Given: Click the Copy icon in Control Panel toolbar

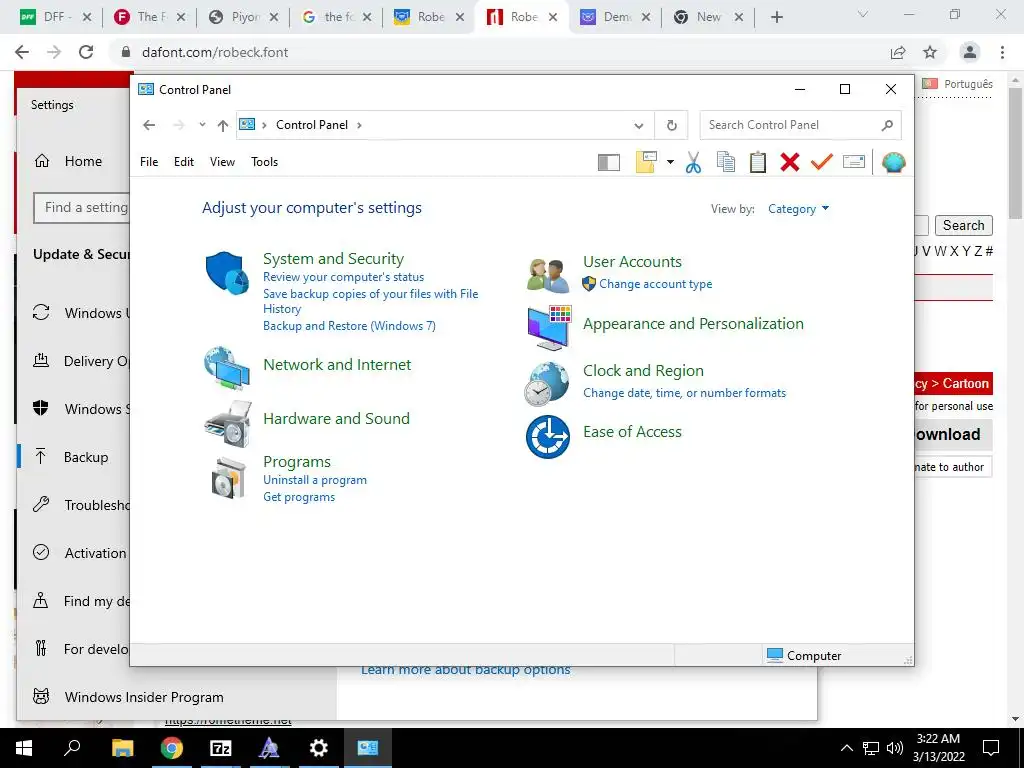Looking at the screenshot, I should [x=726, y=162].
